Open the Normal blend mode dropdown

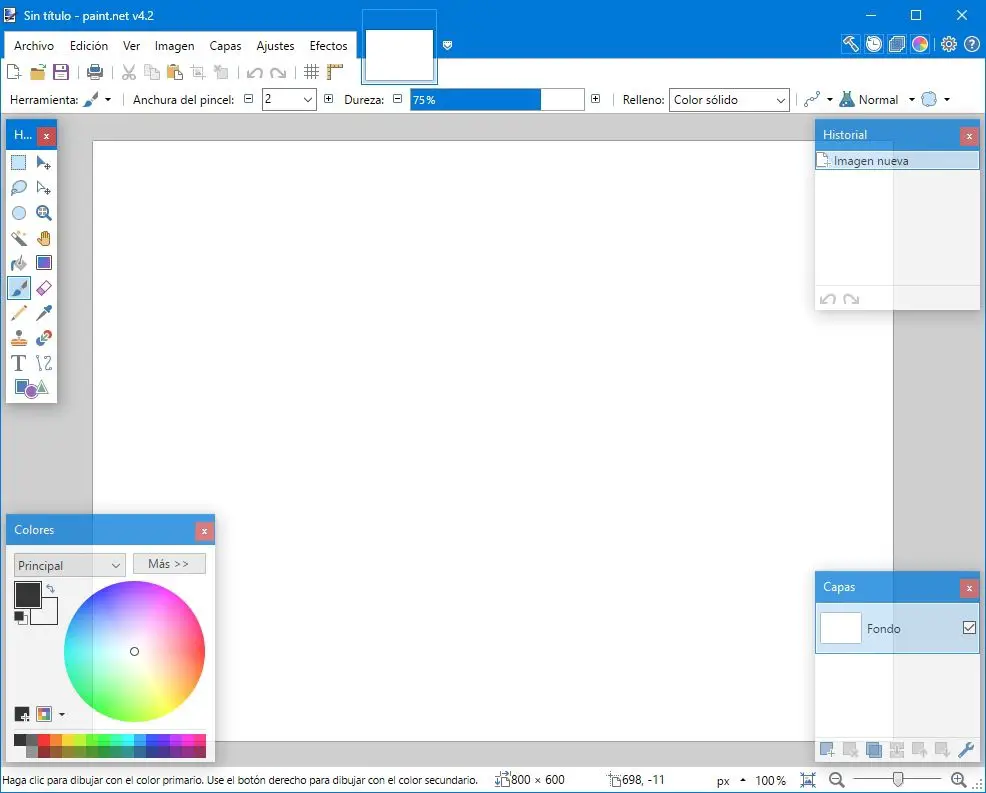[912, 99]
